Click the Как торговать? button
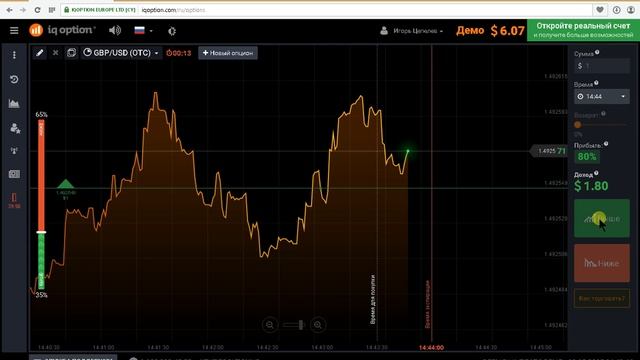640x360 pixels. pyautogui.click(x=602, y=299)
